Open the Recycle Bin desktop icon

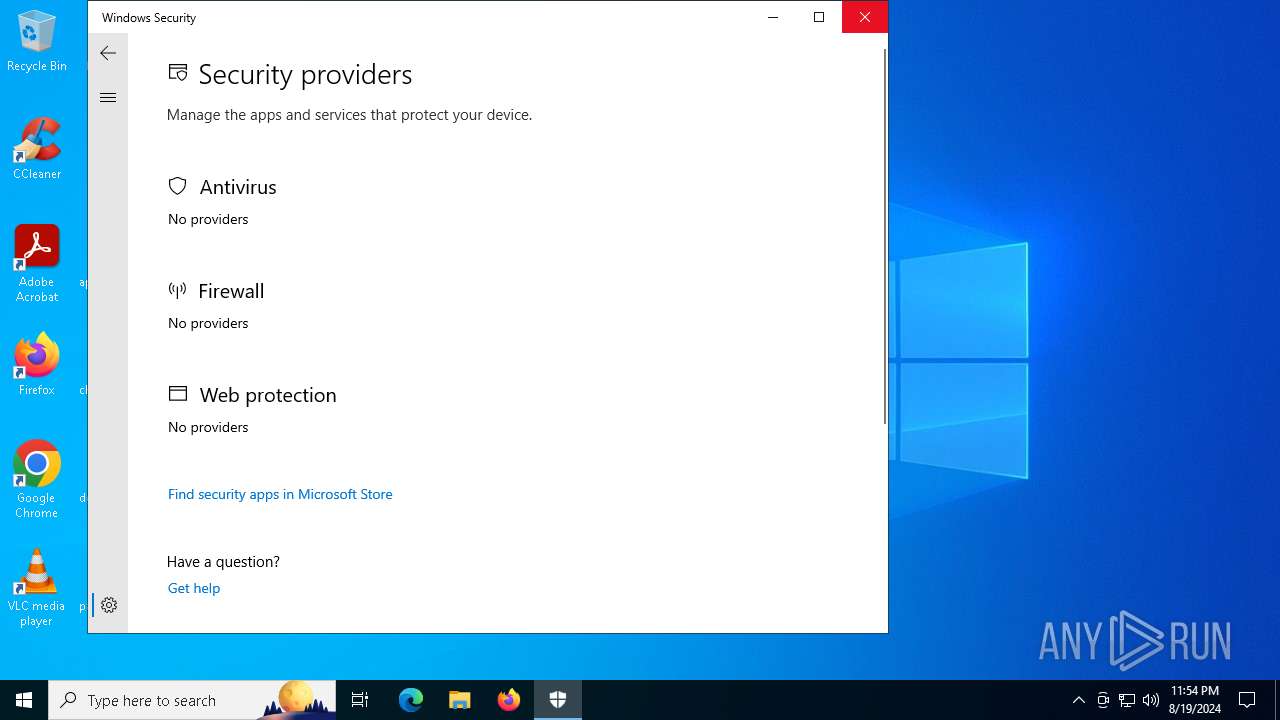pyautogui.click(x=37, y=41)
